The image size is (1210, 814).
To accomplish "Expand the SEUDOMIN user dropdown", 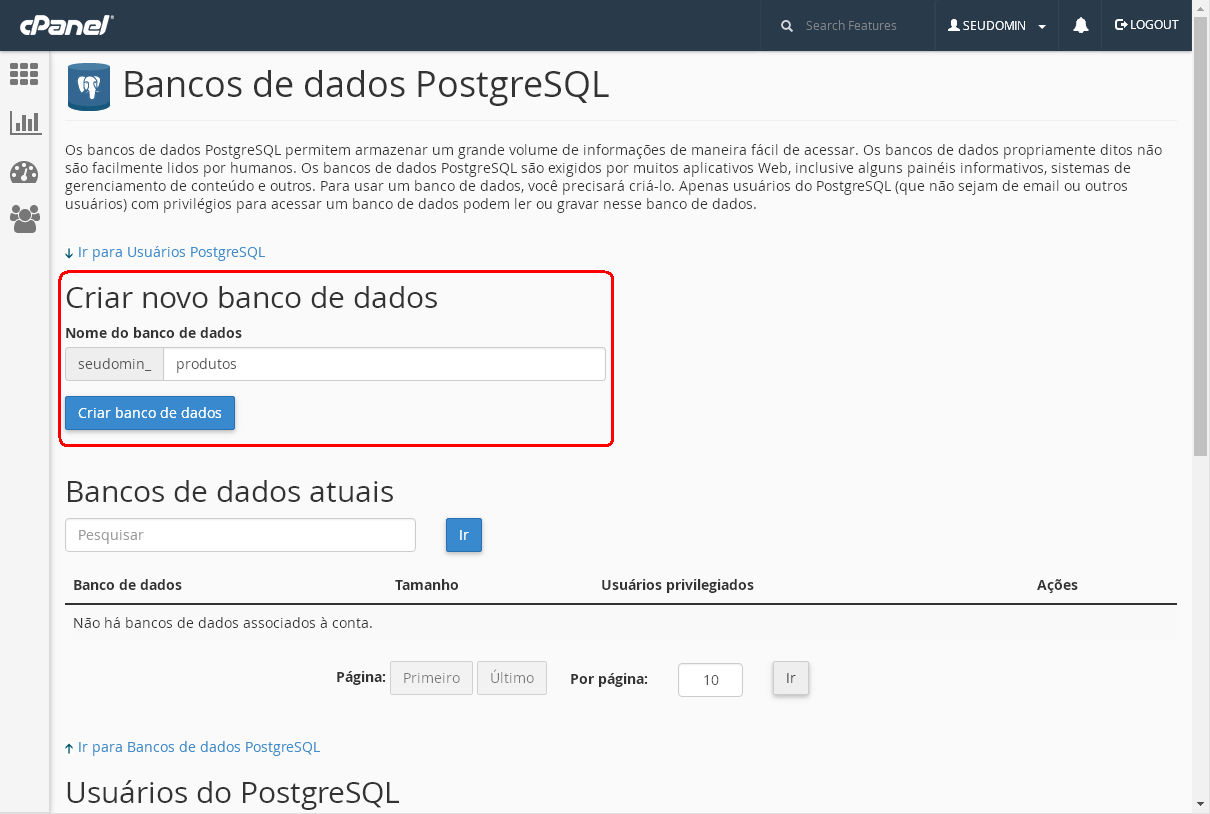I will point(997,26).
